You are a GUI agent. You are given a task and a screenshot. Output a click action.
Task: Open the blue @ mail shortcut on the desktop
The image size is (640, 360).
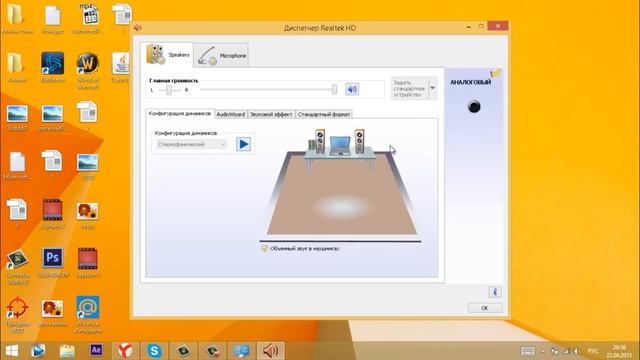pyautogui.click(x=88, y=314)
